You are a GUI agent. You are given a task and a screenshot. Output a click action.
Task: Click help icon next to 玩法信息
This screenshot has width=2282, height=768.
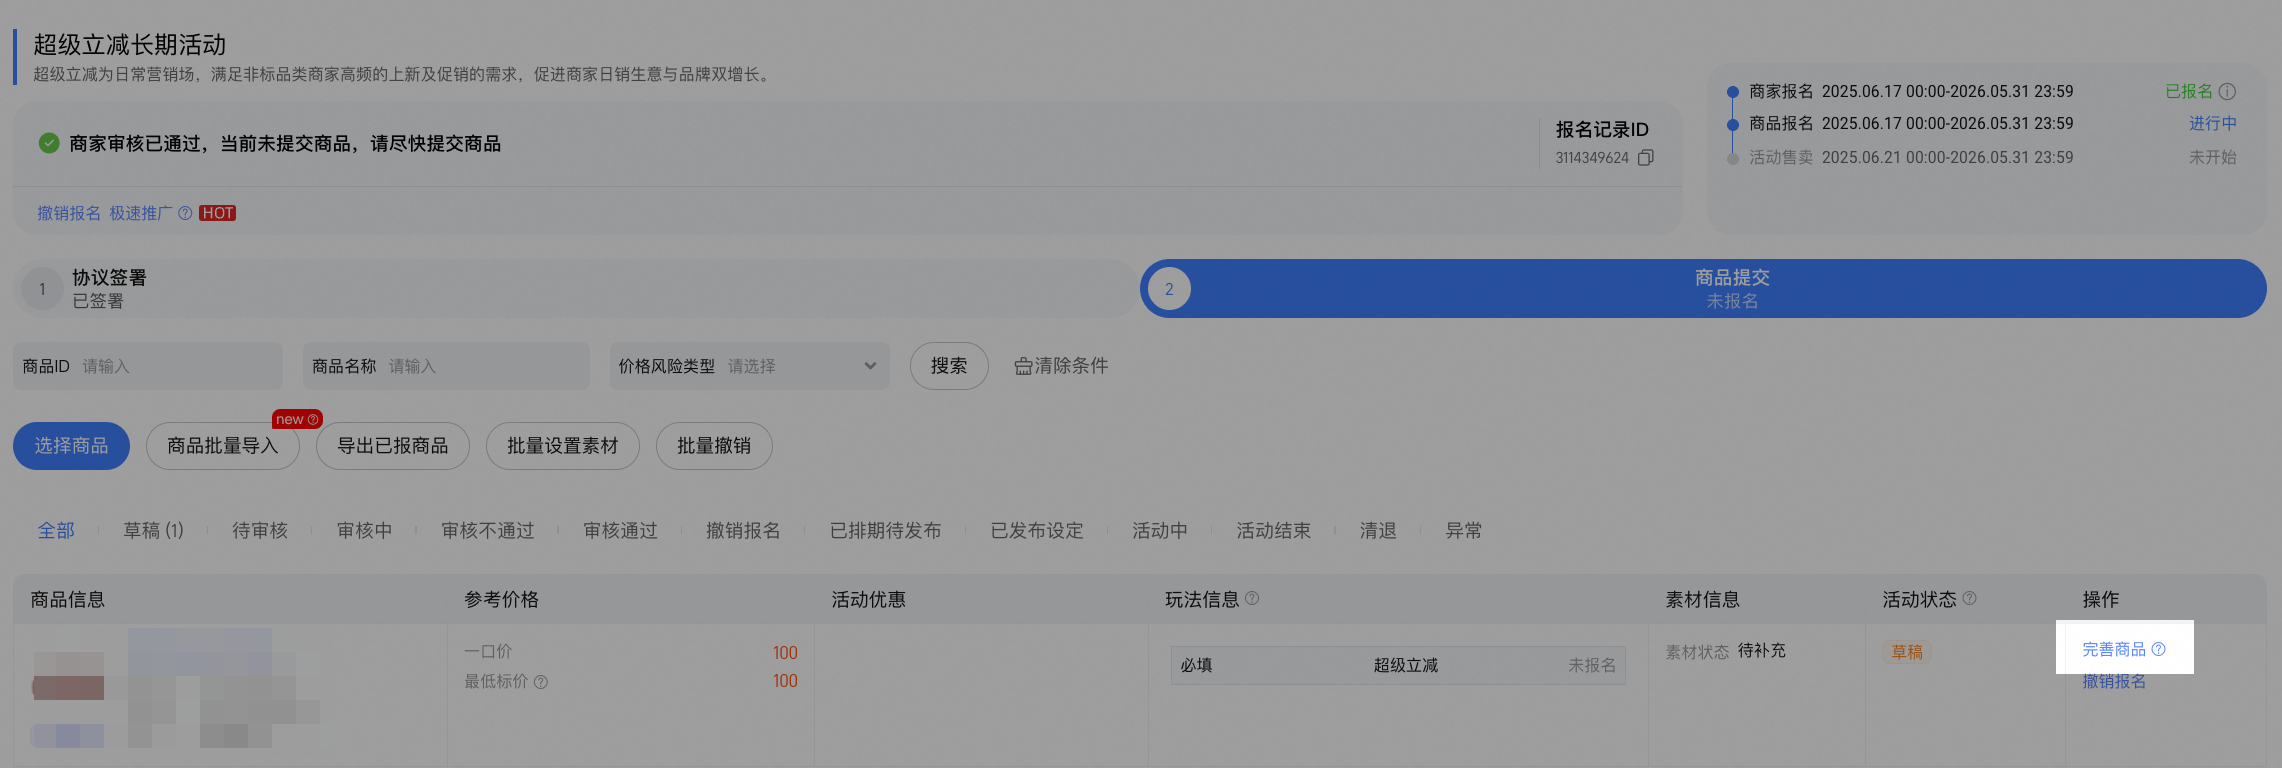(1252, 598)
